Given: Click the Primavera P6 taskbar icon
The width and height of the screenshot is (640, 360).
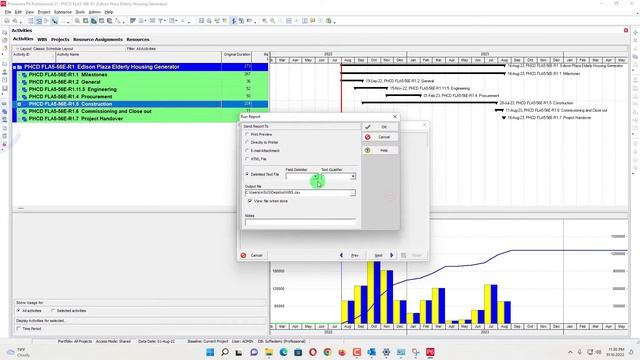Looking at the screenshot, I should (430, 352).
